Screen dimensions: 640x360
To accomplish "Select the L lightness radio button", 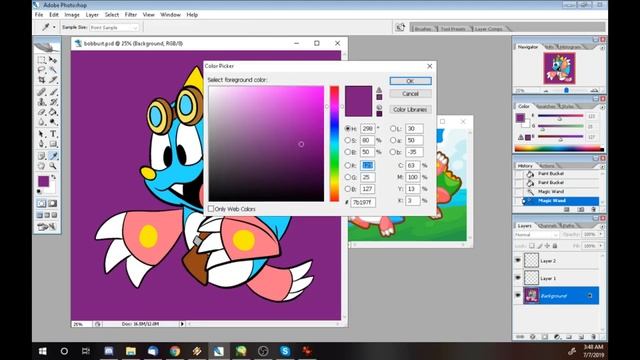I will (393, 128).
